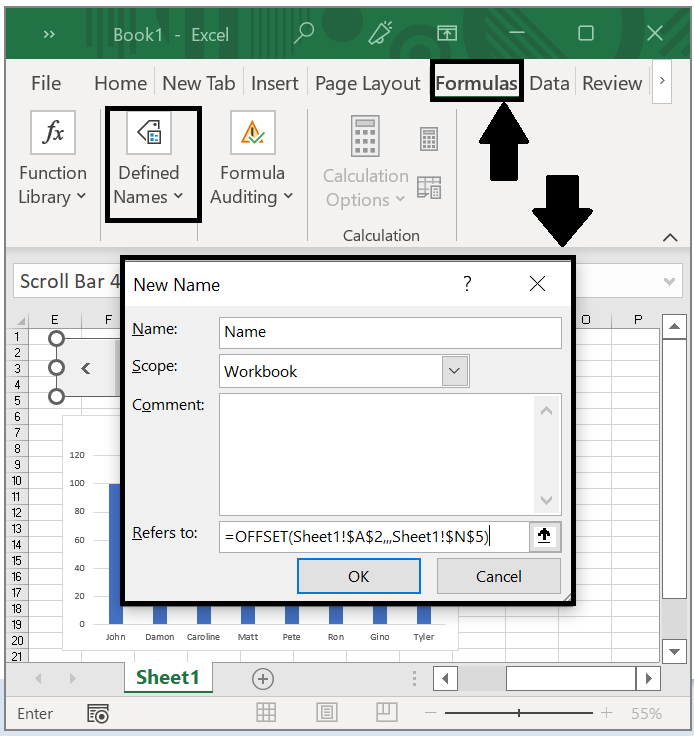The image size is (694, 736).
Task: Zoom out with the minus button
Action: click(430, 713)
